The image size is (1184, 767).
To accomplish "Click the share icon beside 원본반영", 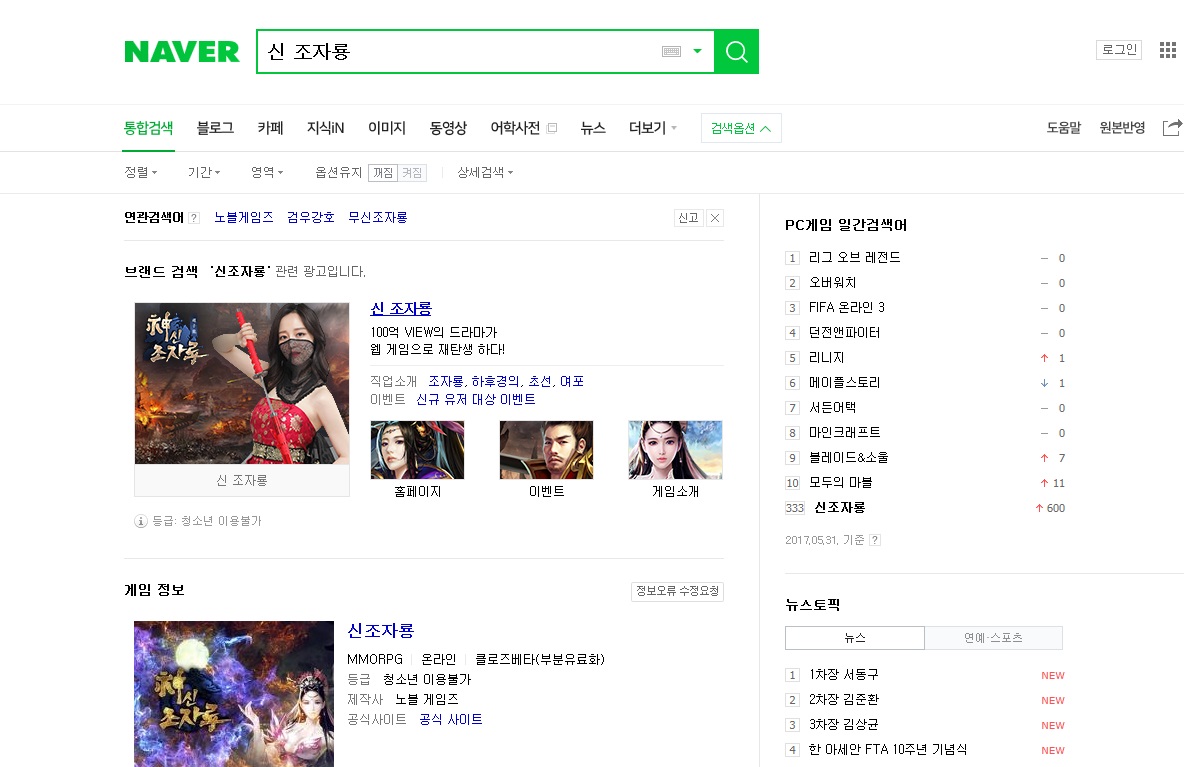I will pos(1172,128).
